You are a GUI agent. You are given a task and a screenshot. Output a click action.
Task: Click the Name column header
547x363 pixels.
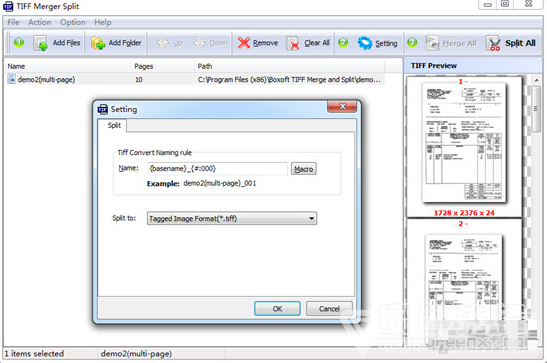pos(16,66)
